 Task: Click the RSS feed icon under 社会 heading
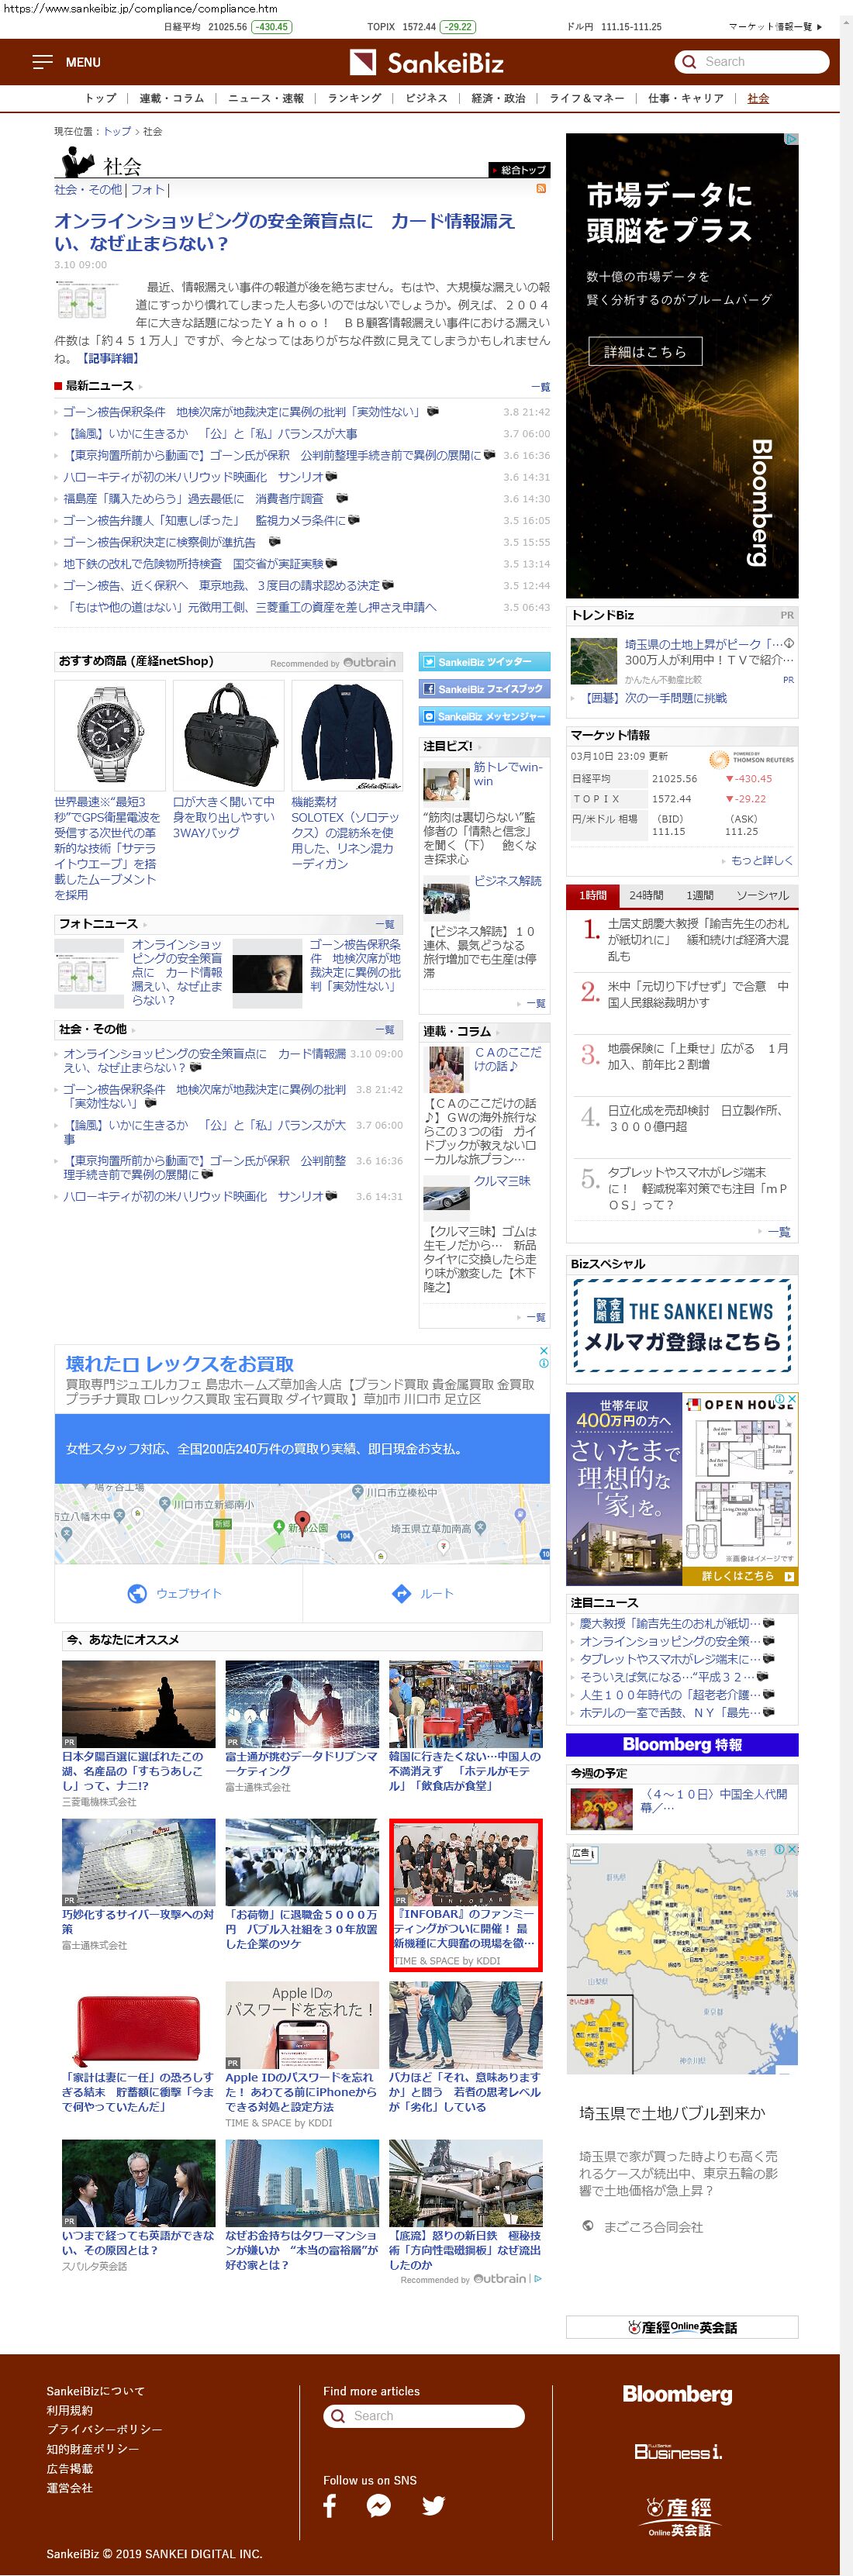(541, 188)
